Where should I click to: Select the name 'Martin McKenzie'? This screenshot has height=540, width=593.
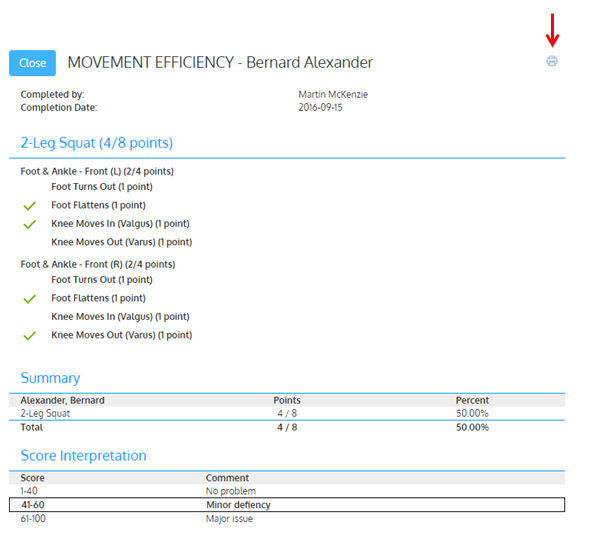pyautogui.click(x=333, y=94)
